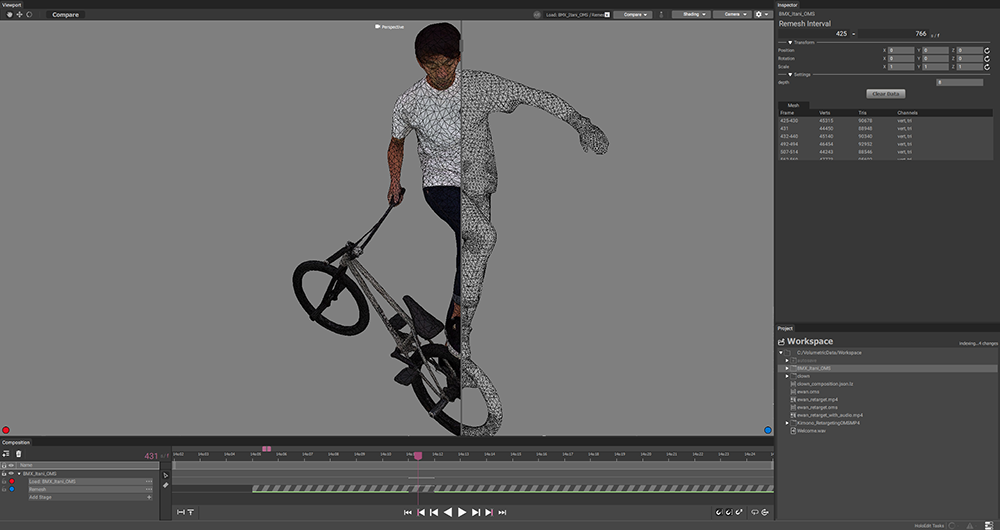
Task: Select the move tool in viewport toolbar
Action: point(19,14)
